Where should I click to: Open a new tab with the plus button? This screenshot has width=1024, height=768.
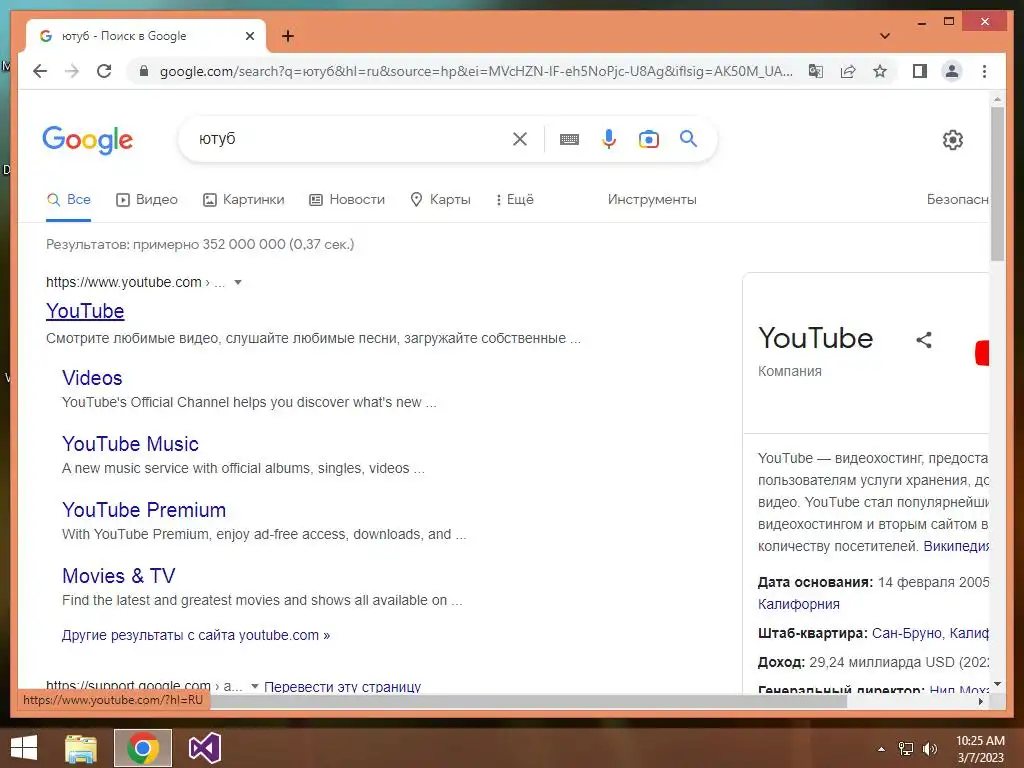(288, 36)
